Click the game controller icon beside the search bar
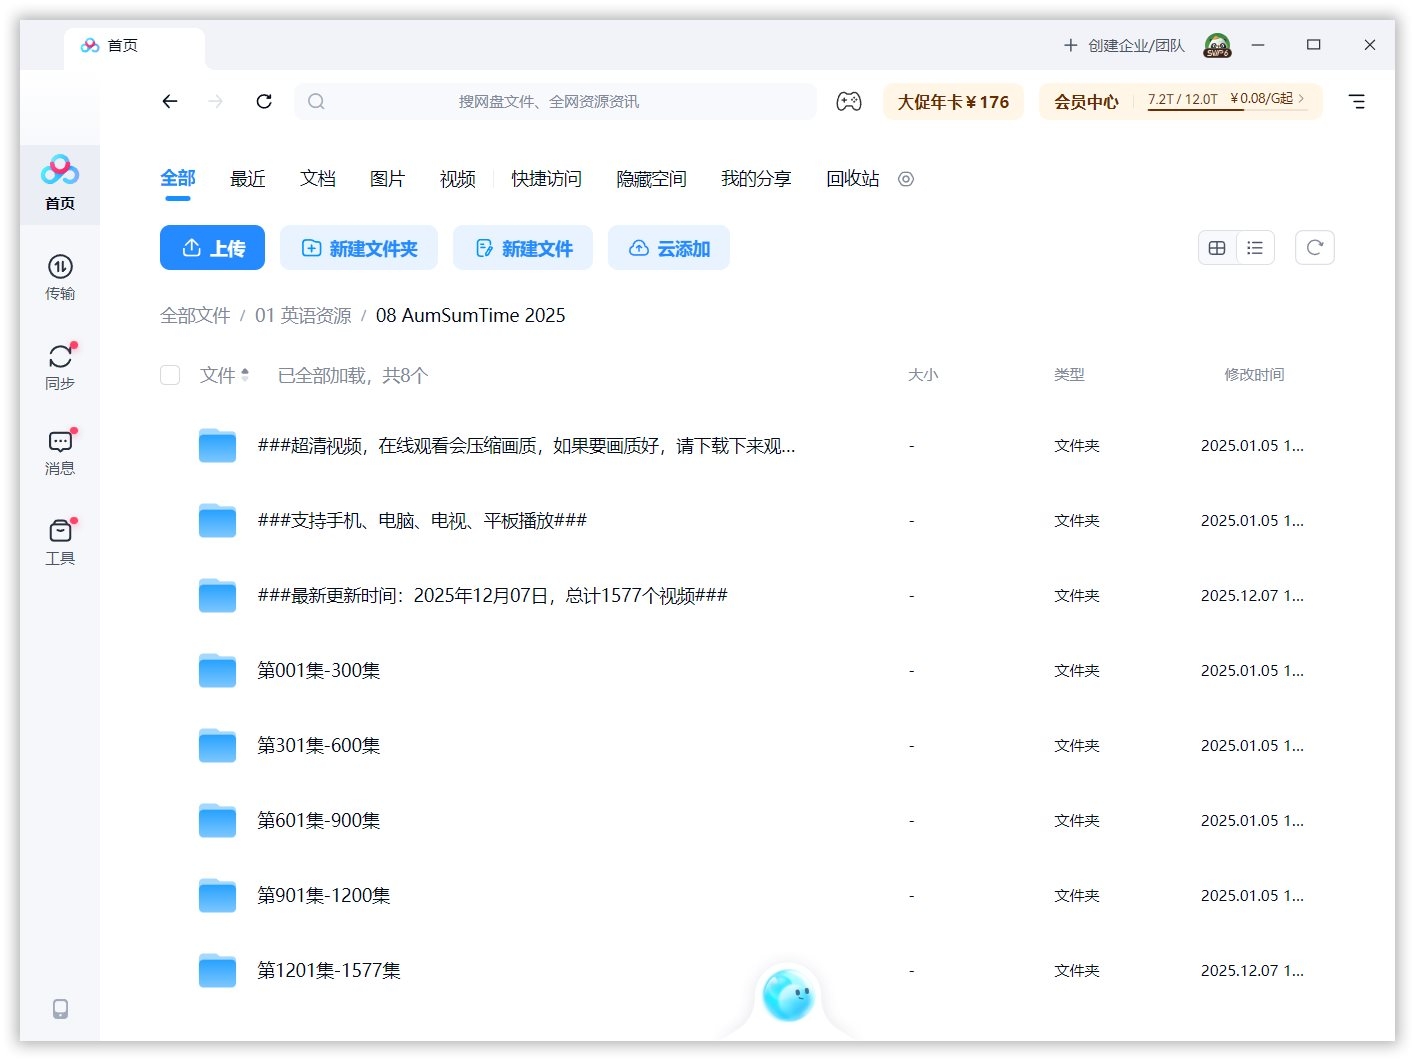The width and height of the screenshot is (1415, 1061). pos(849,101)
